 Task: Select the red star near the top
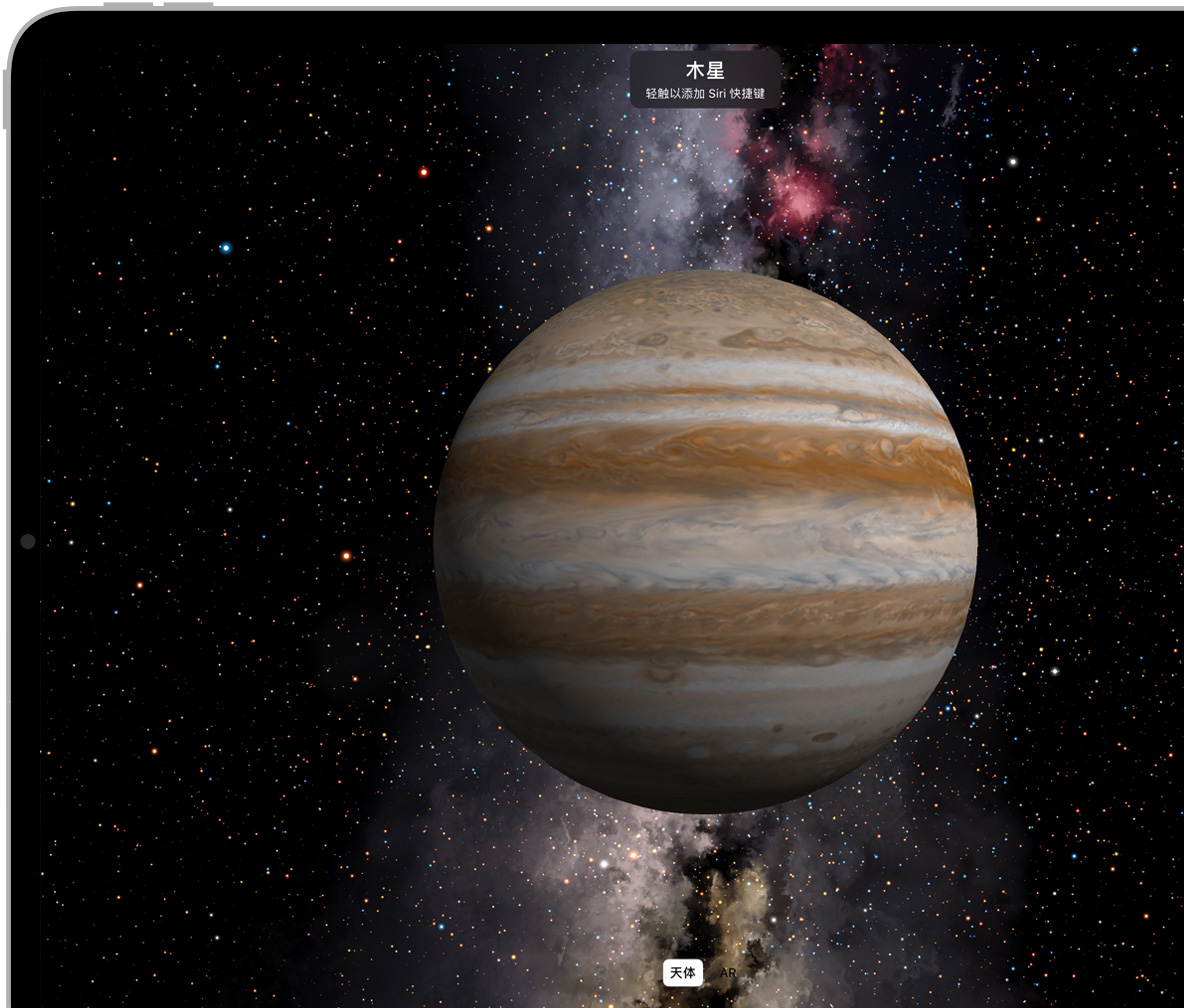[424, 172]
